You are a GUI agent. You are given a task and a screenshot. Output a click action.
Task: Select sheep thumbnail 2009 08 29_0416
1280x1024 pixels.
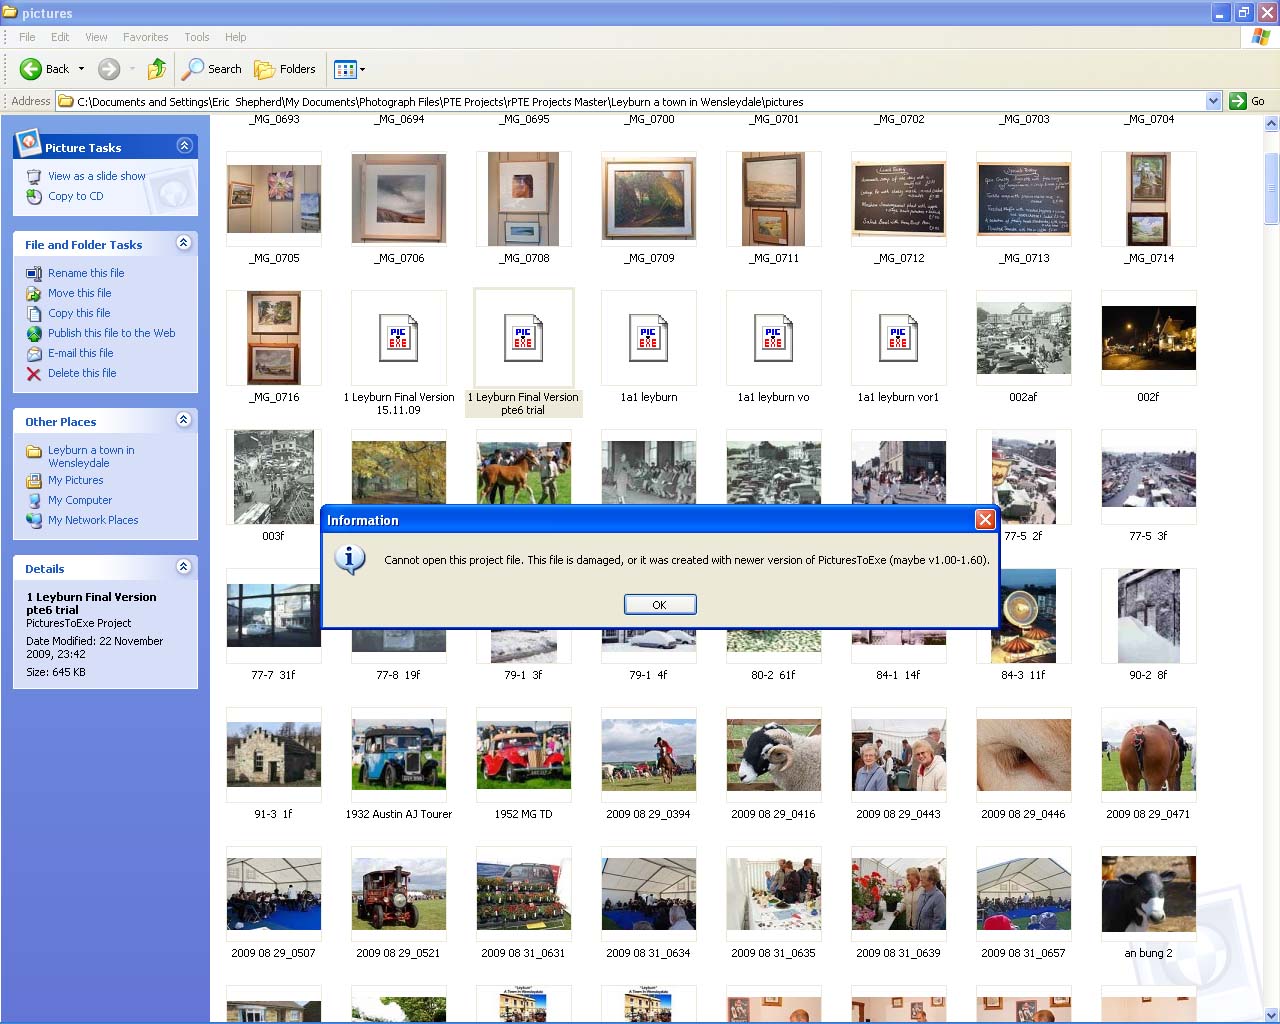(774, 755)
